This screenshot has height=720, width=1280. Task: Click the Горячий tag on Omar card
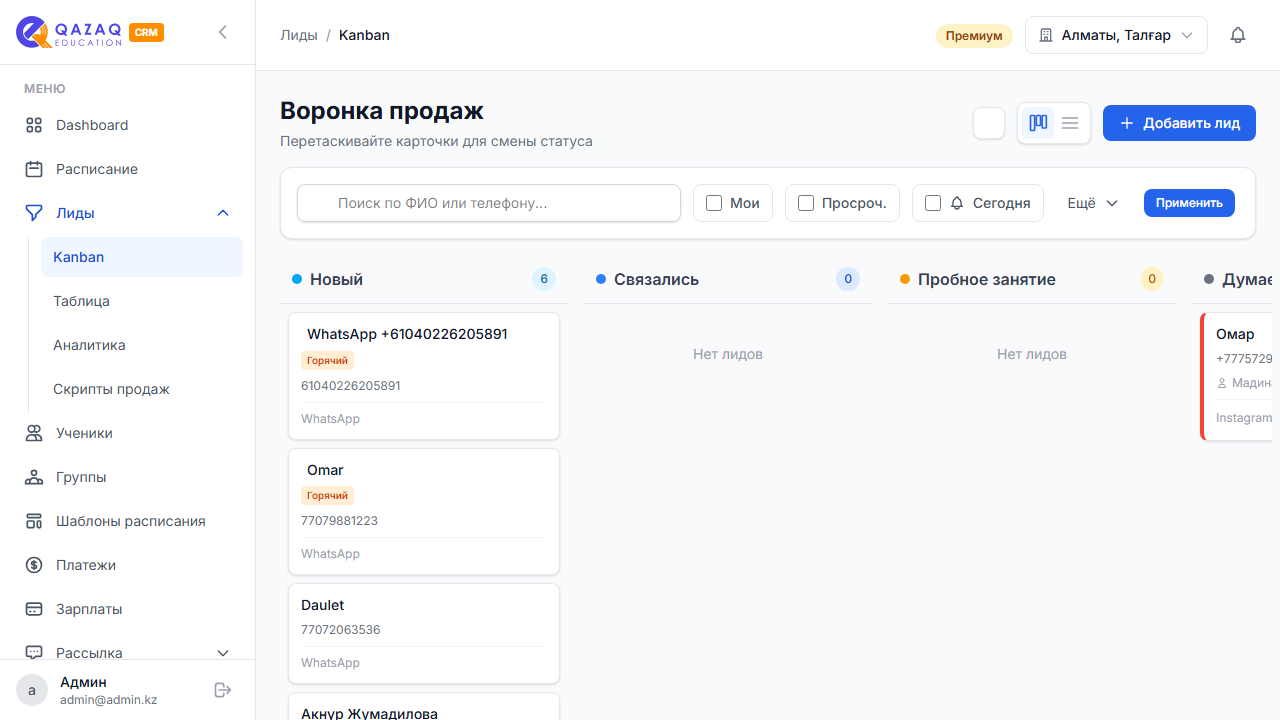(x=327, y=496)
